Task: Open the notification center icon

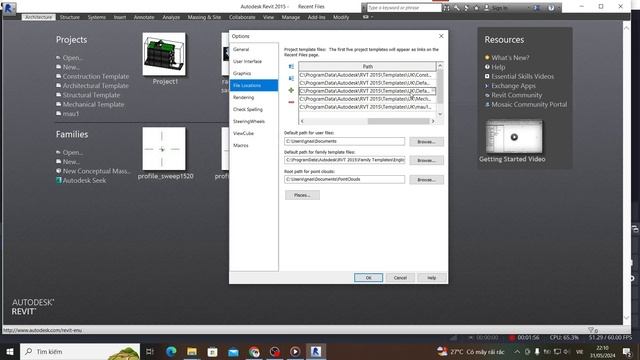Action: coord(627,351)
